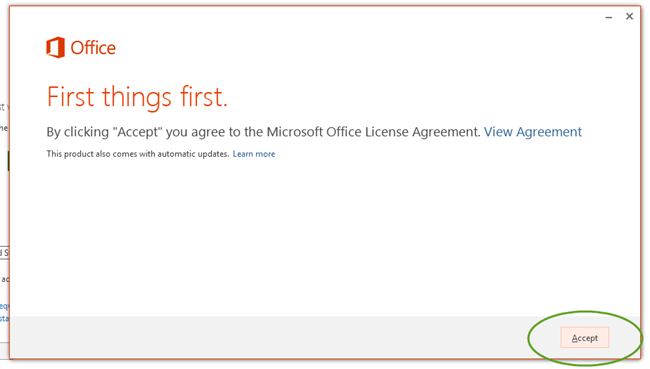This screenshot has height=369, width=650.
Task: Click the cut-off blue 'sta' link at left edge
Action: pos(4,318)
